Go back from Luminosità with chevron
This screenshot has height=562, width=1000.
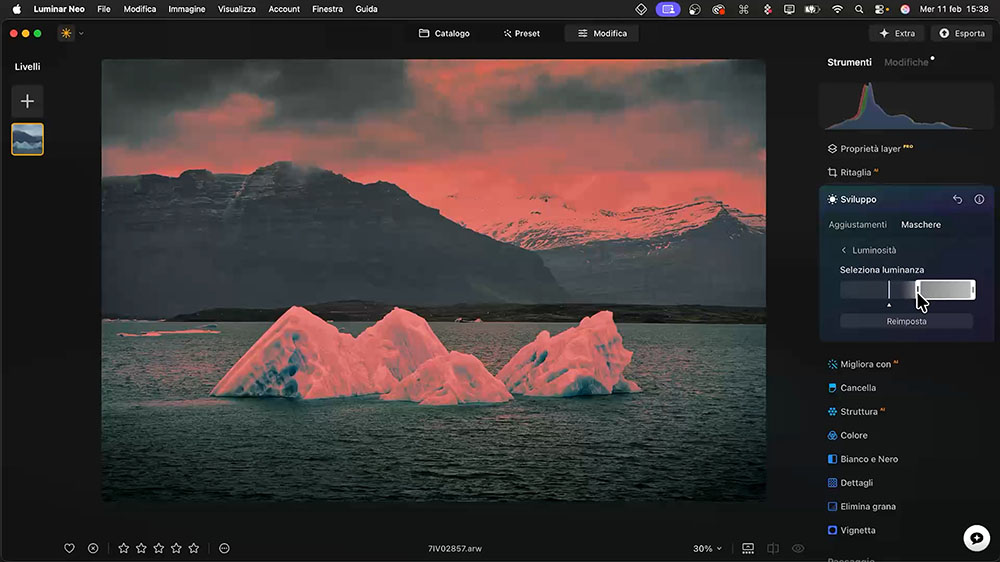[843, 250]
